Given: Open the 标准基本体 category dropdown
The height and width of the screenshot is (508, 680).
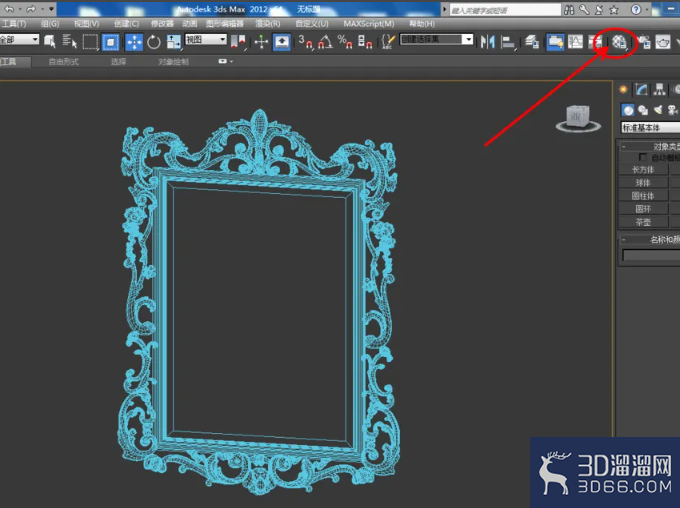Looking at the screenshot, I should pos(651,128).
